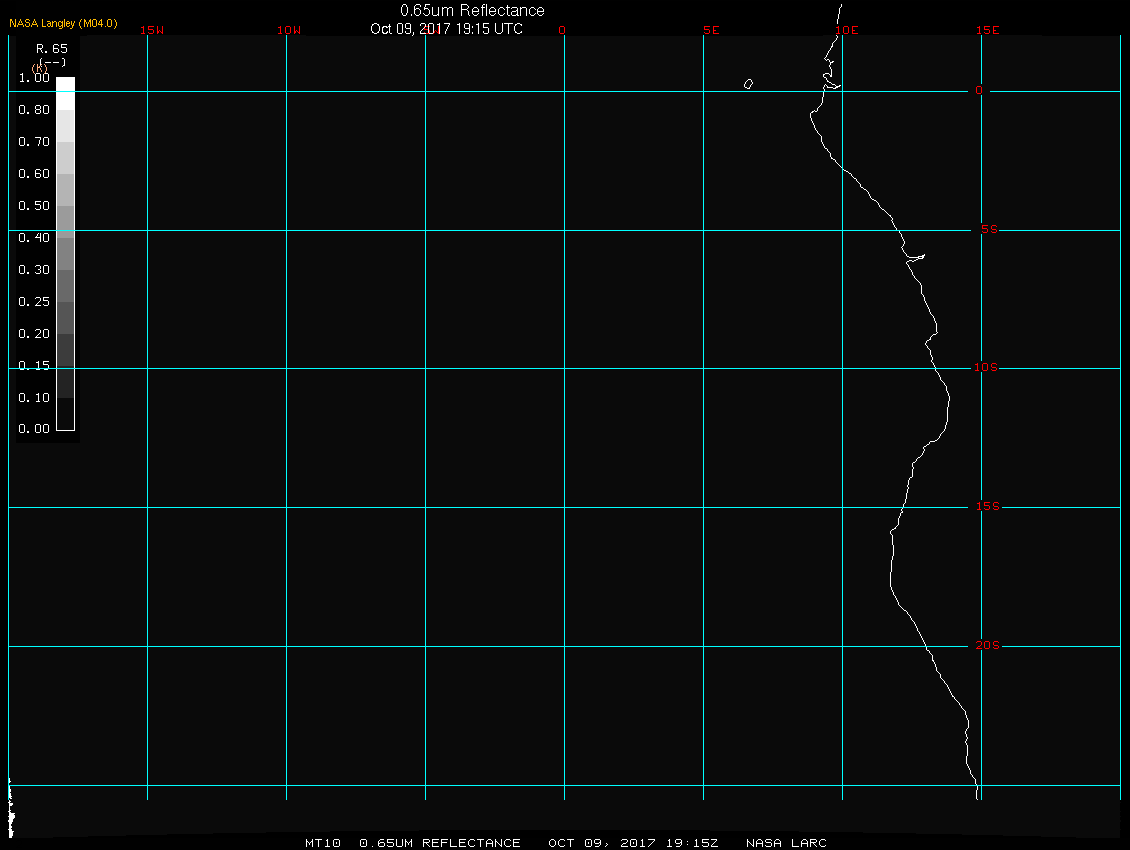The image size is (1130, 850).
Task: Click the MT10 0.65UM REFLECTANCE footer text
Action: click(413, 843)
